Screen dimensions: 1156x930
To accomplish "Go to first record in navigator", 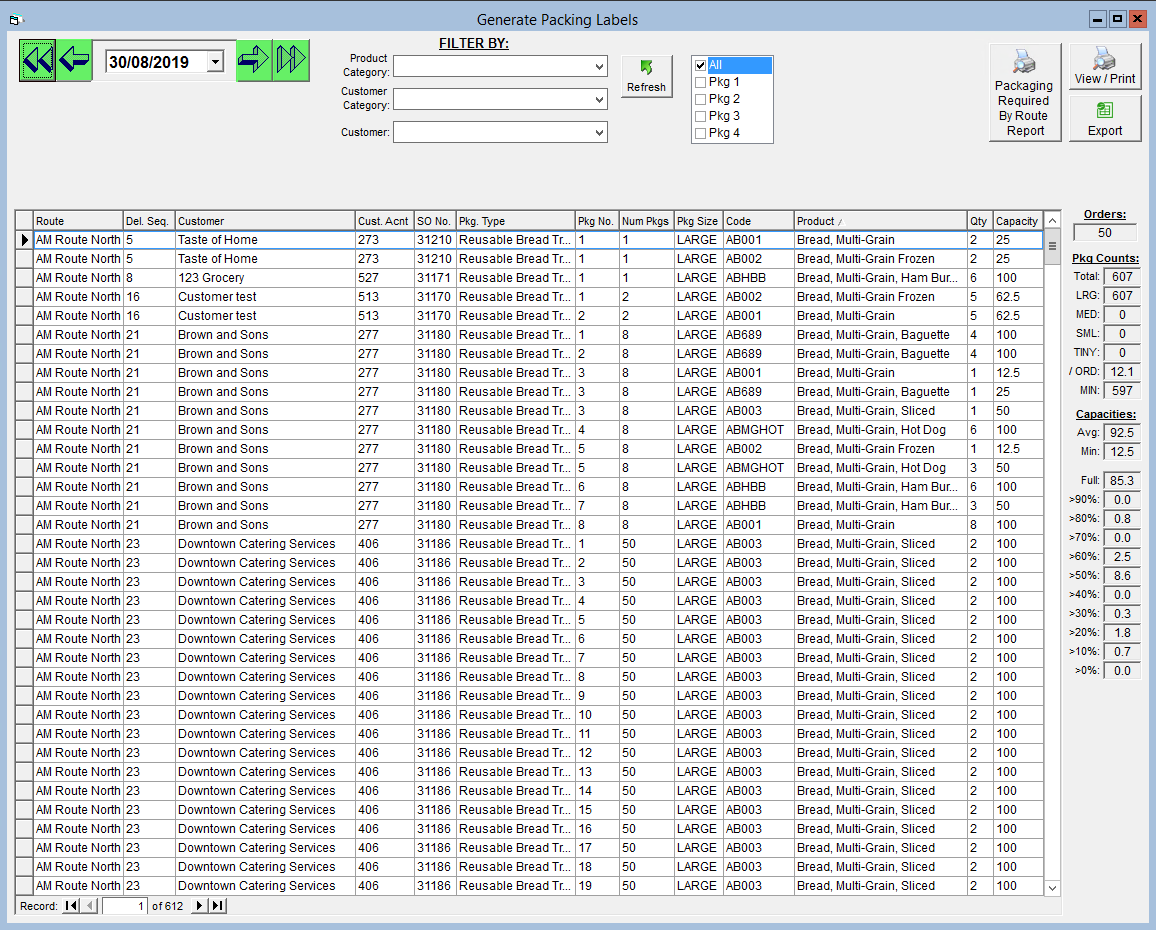I will [x=72, y=906].
